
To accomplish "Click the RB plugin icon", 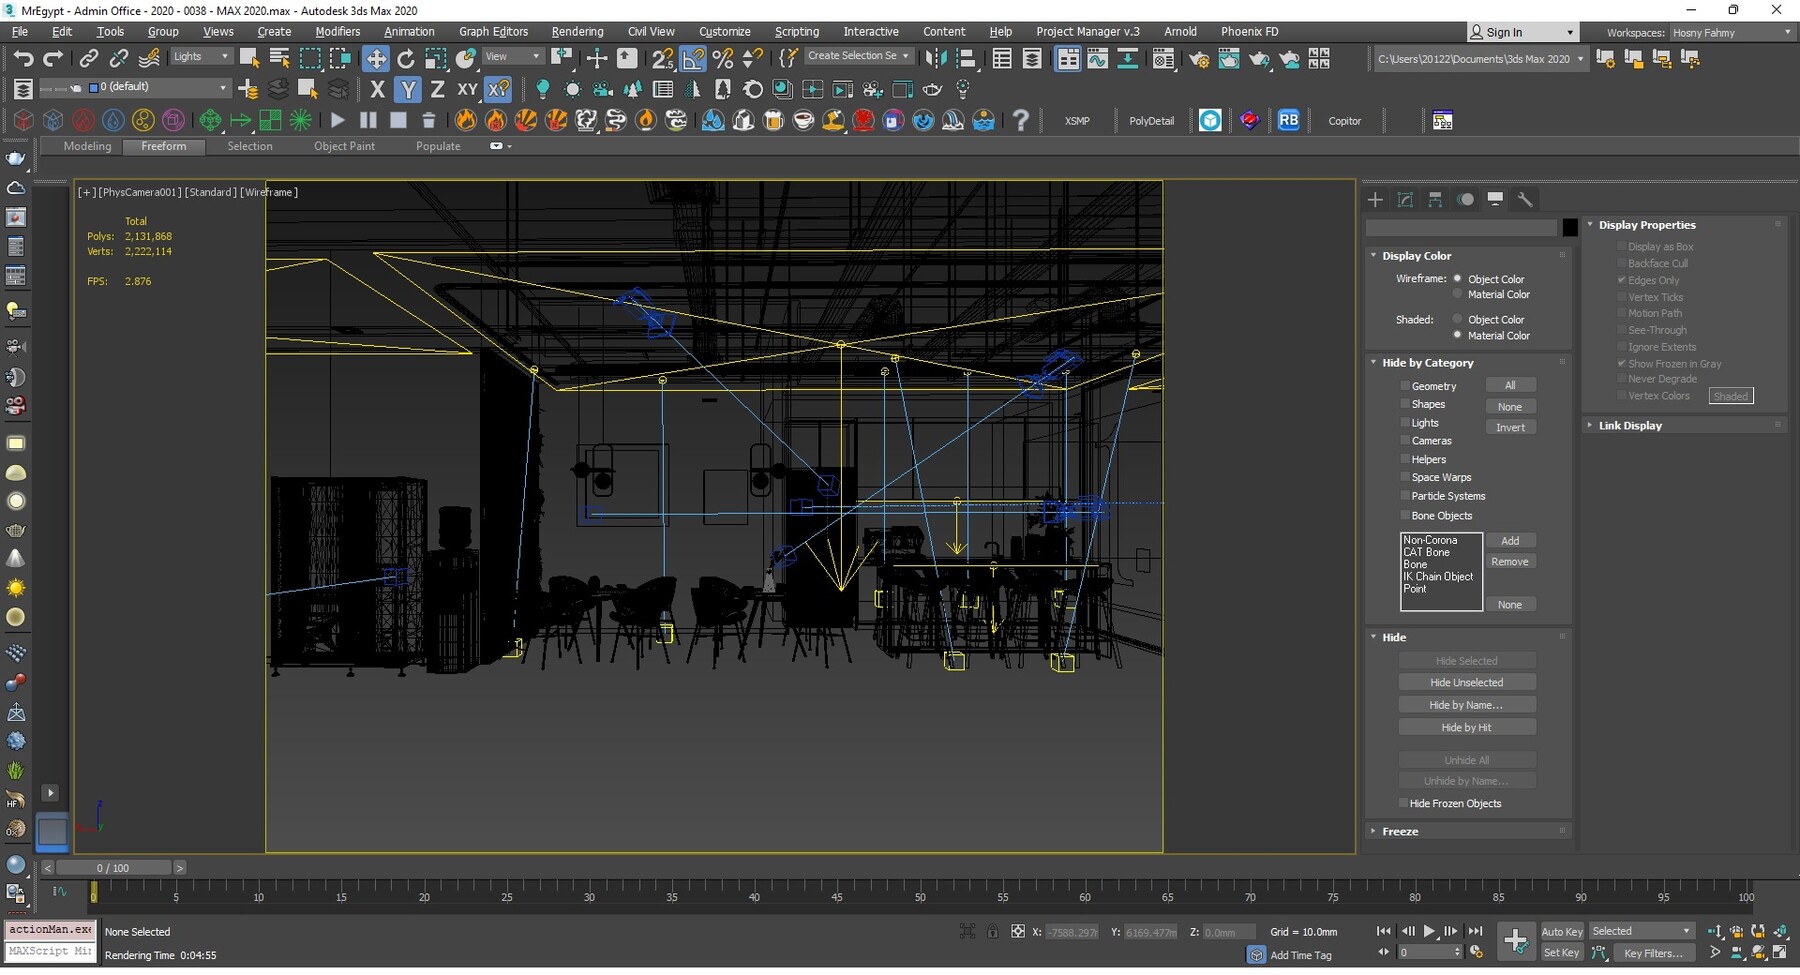I will coord(1288,121).
